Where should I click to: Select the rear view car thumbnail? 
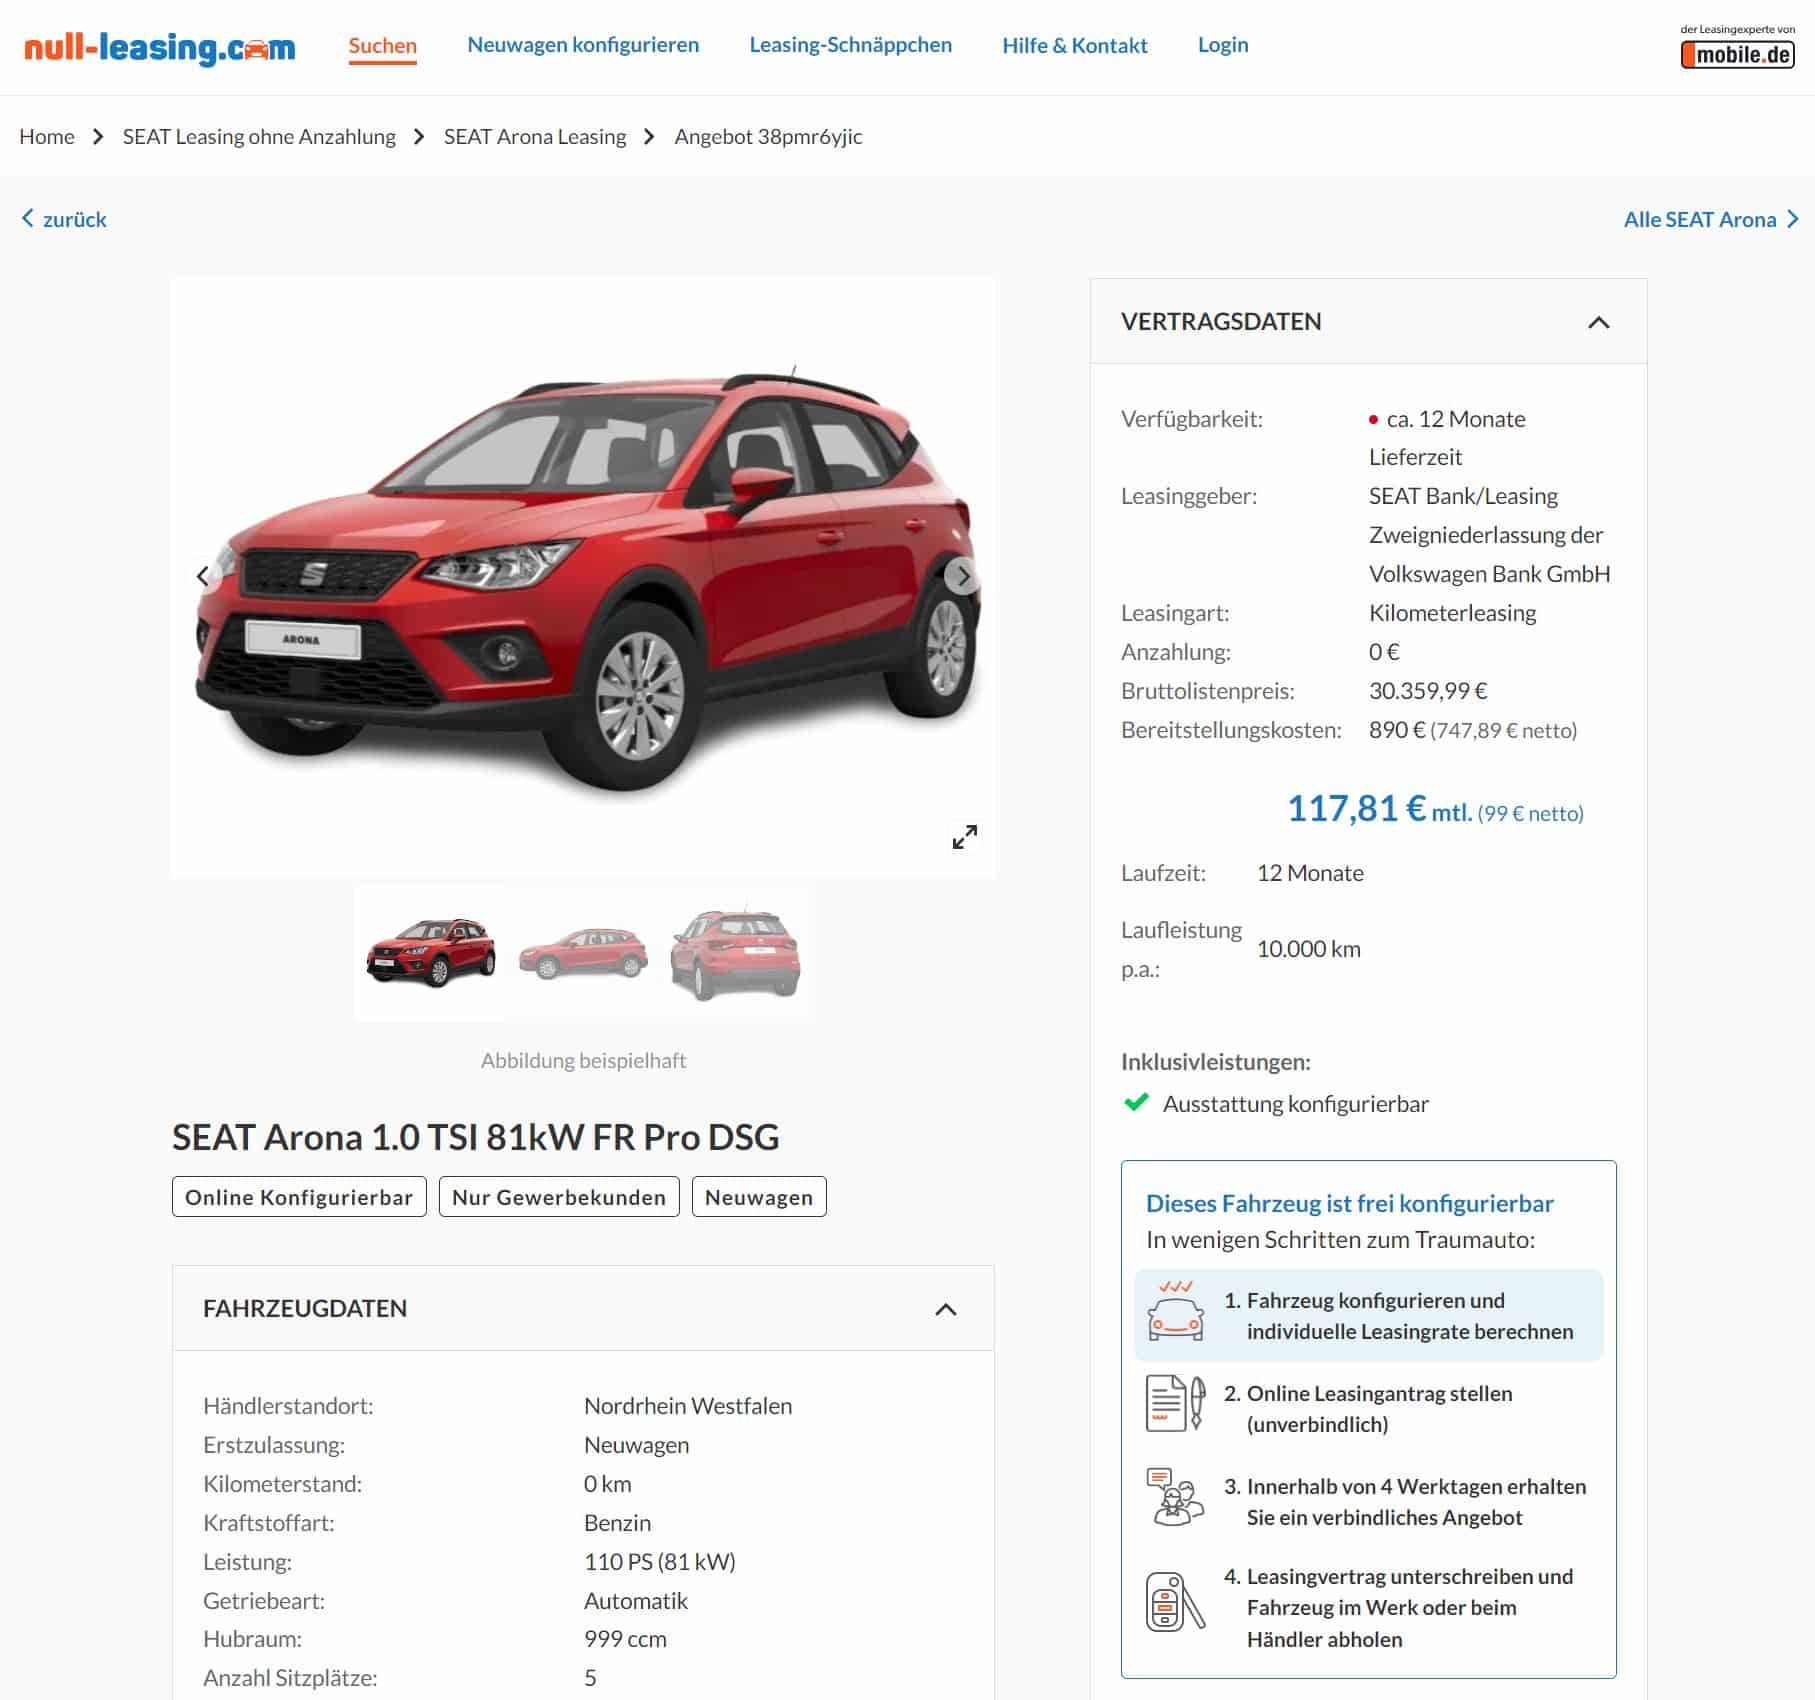point(736,953)
